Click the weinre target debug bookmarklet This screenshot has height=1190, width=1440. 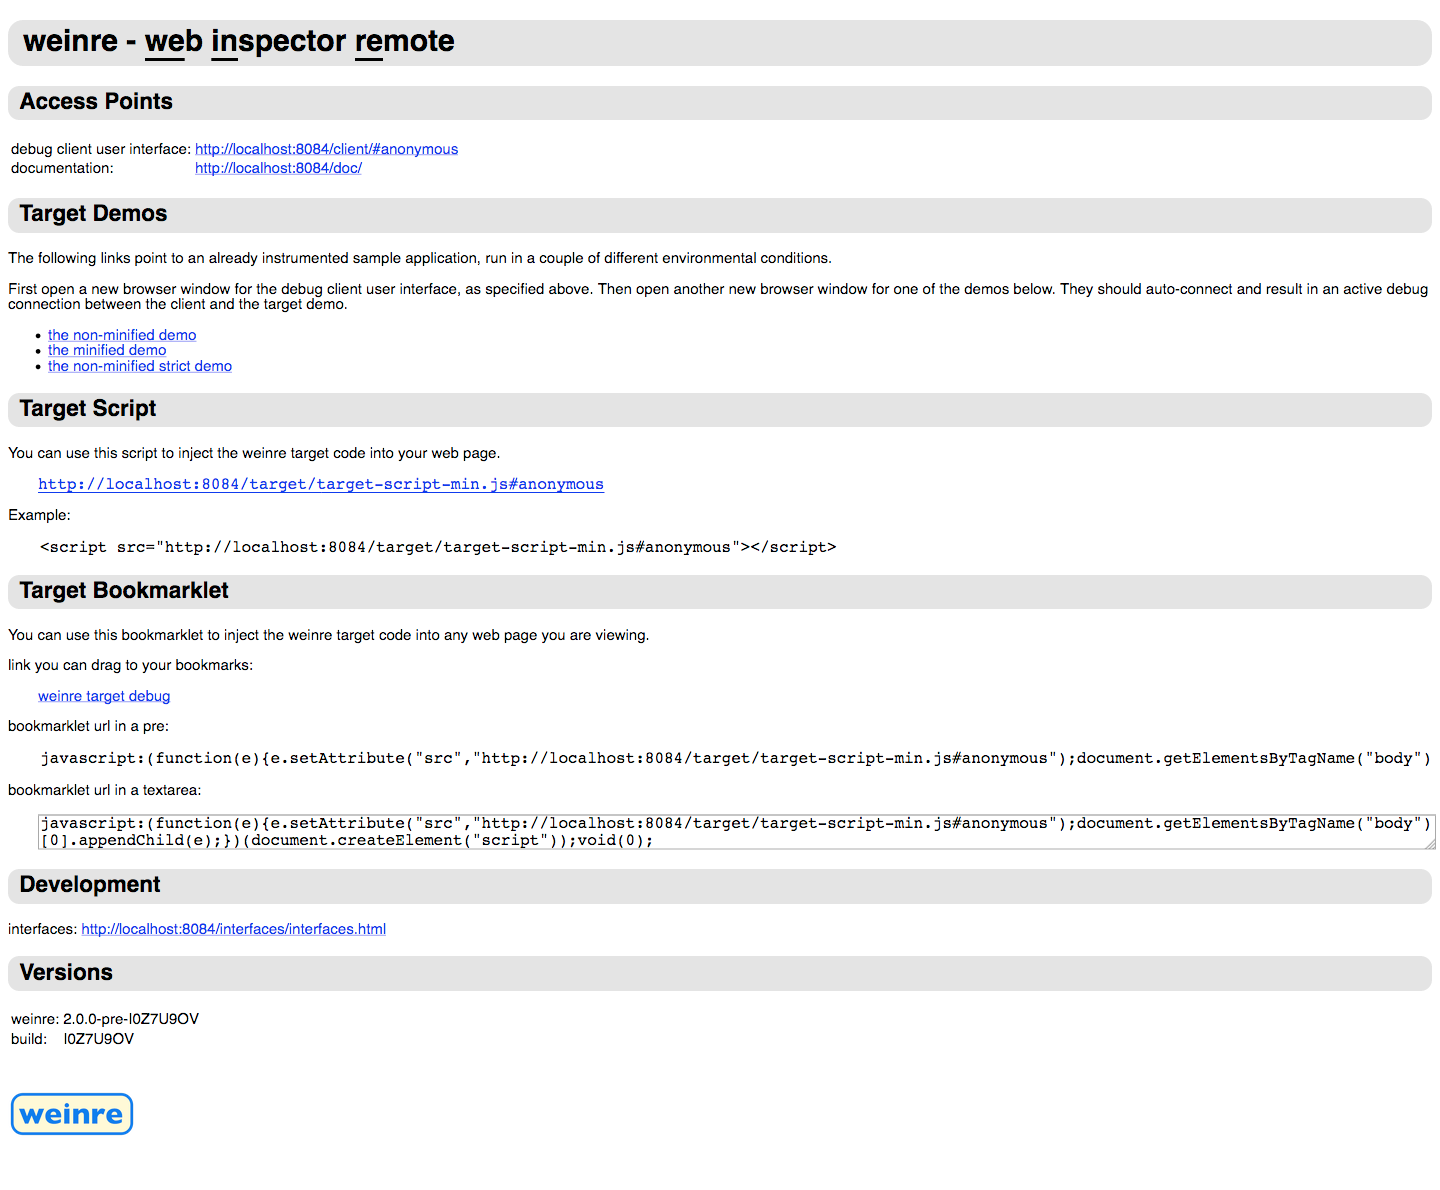tap(104, 696)
